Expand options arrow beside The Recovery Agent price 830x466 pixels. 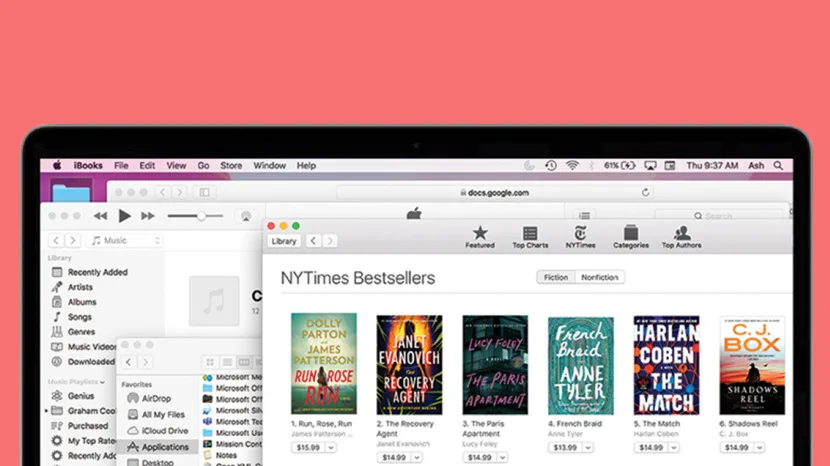click(417, 458)
